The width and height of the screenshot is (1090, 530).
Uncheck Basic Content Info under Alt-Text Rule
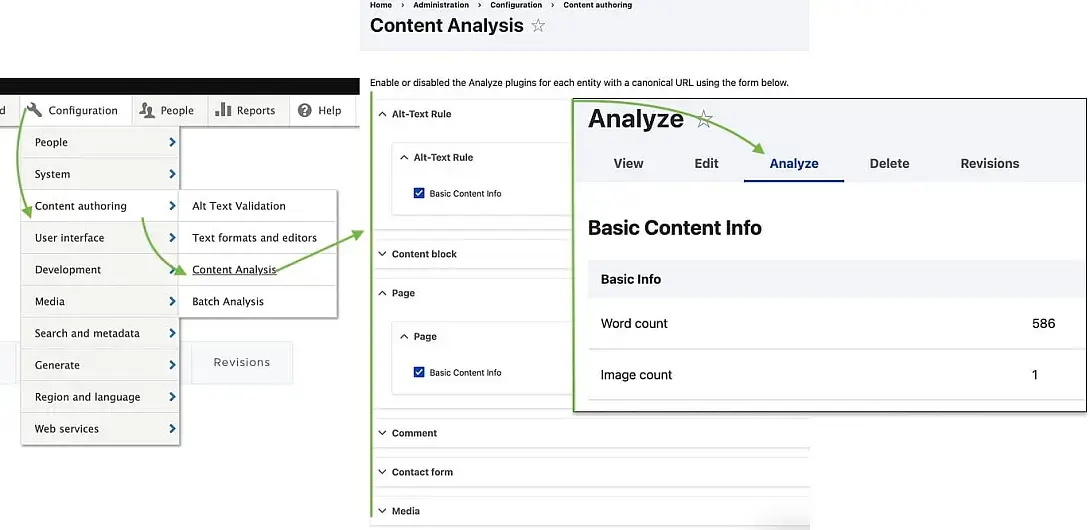coord(418,193)
